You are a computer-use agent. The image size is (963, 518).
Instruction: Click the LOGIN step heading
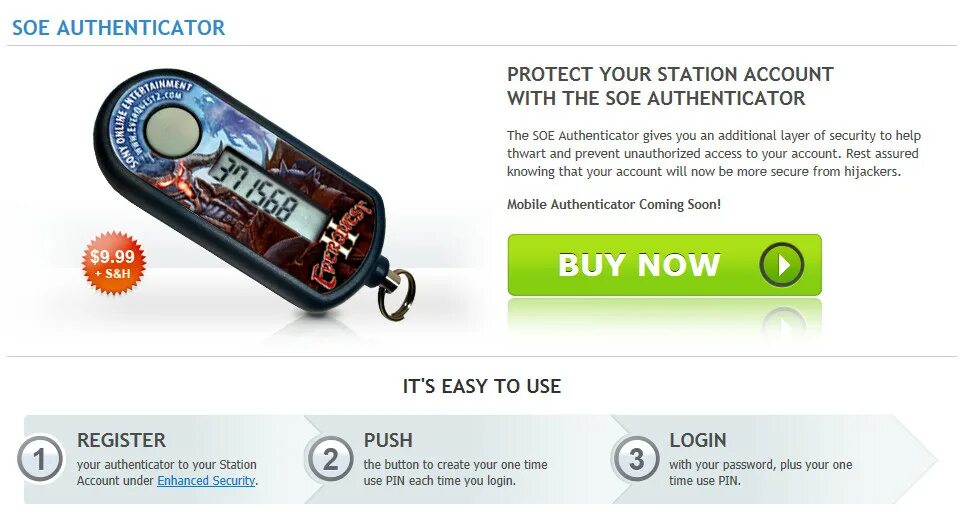(698, 440)
